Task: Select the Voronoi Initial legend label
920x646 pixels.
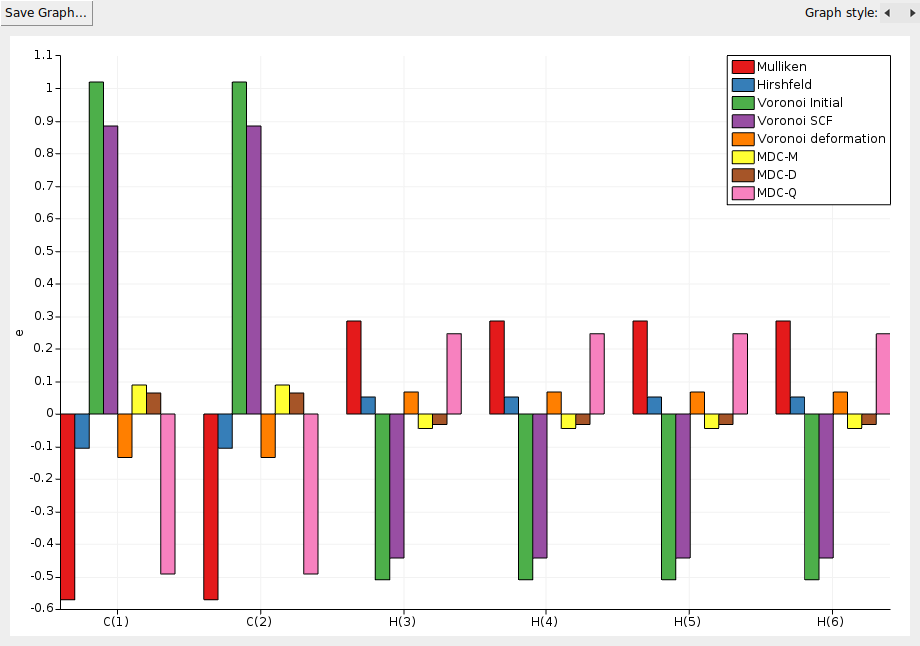Action: (802, 102)
